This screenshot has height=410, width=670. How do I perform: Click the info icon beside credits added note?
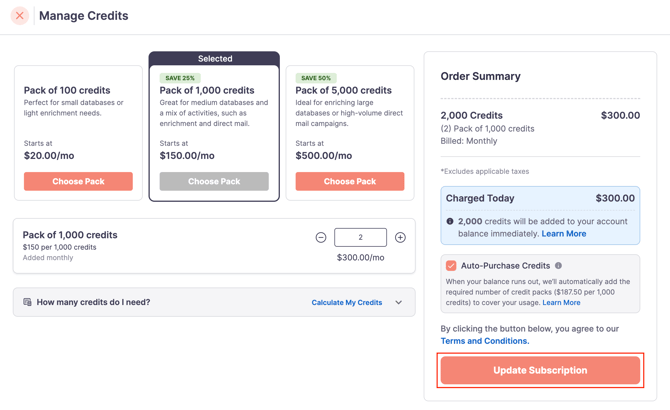point(450,221)
